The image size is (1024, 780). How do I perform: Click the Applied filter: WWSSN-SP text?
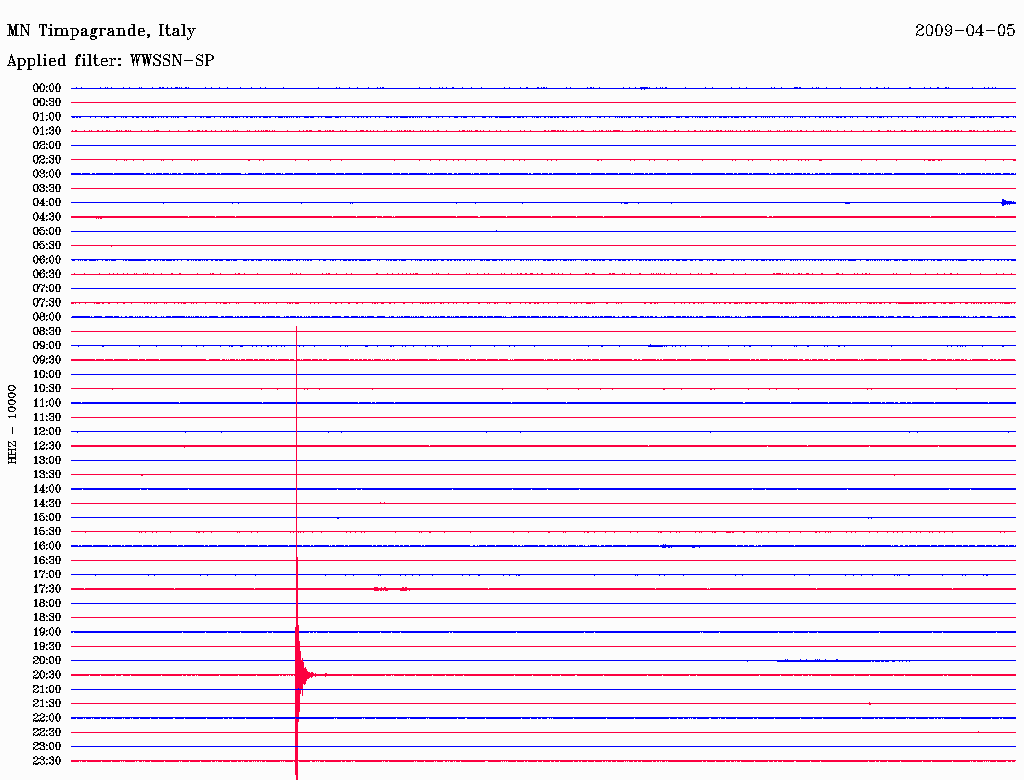(110, 61)
